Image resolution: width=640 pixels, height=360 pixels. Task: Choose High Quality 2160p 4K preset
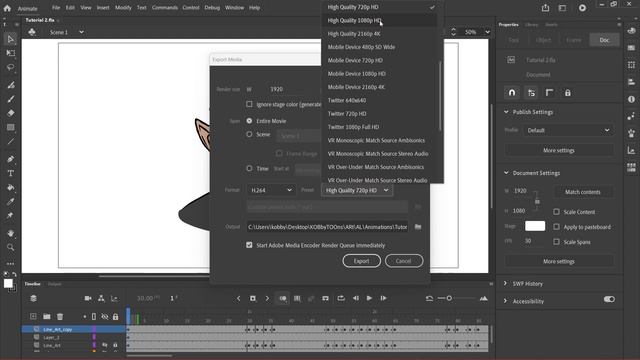tap(379, 33)
